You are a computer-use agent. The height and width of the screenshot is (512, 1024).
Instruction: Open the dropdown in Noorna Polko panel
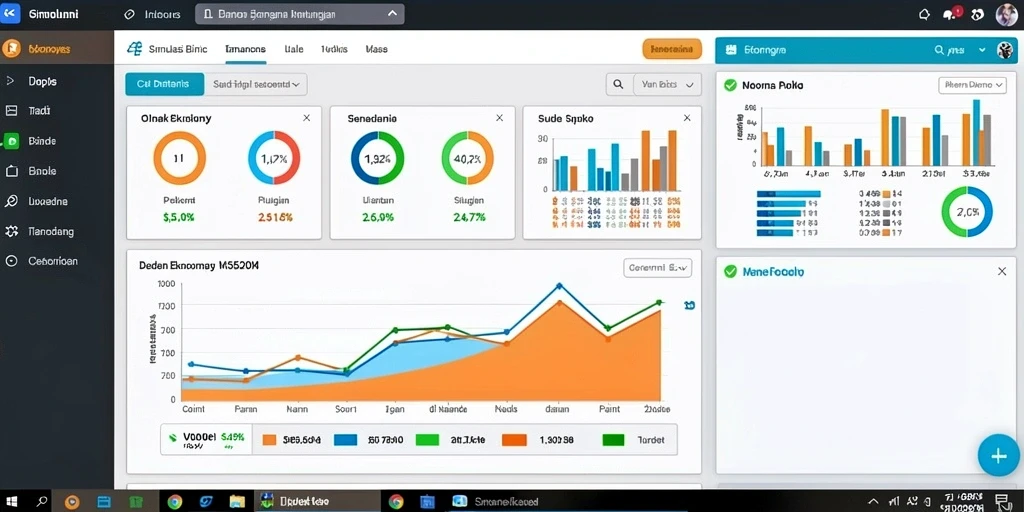click(972, 85)
